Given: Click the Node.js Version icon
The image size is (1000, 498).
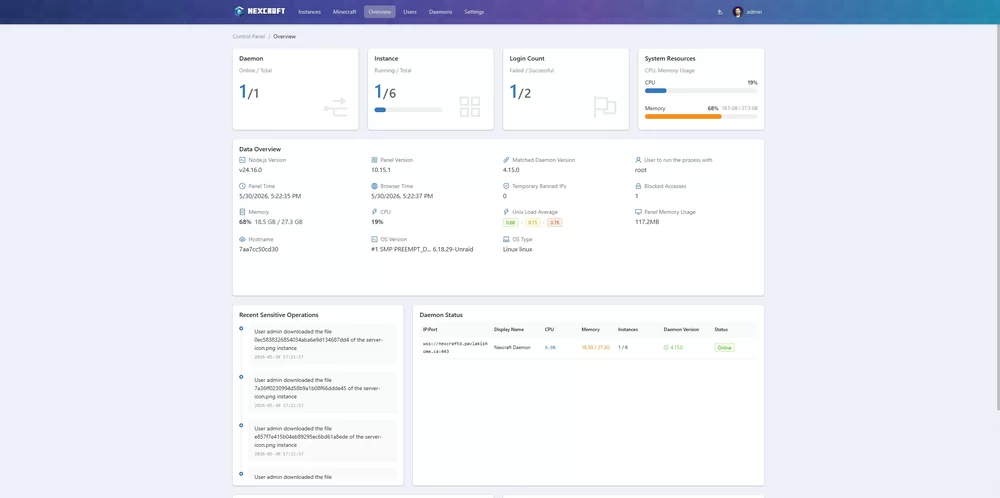Looking at the screenshot, I should [242, 160].
